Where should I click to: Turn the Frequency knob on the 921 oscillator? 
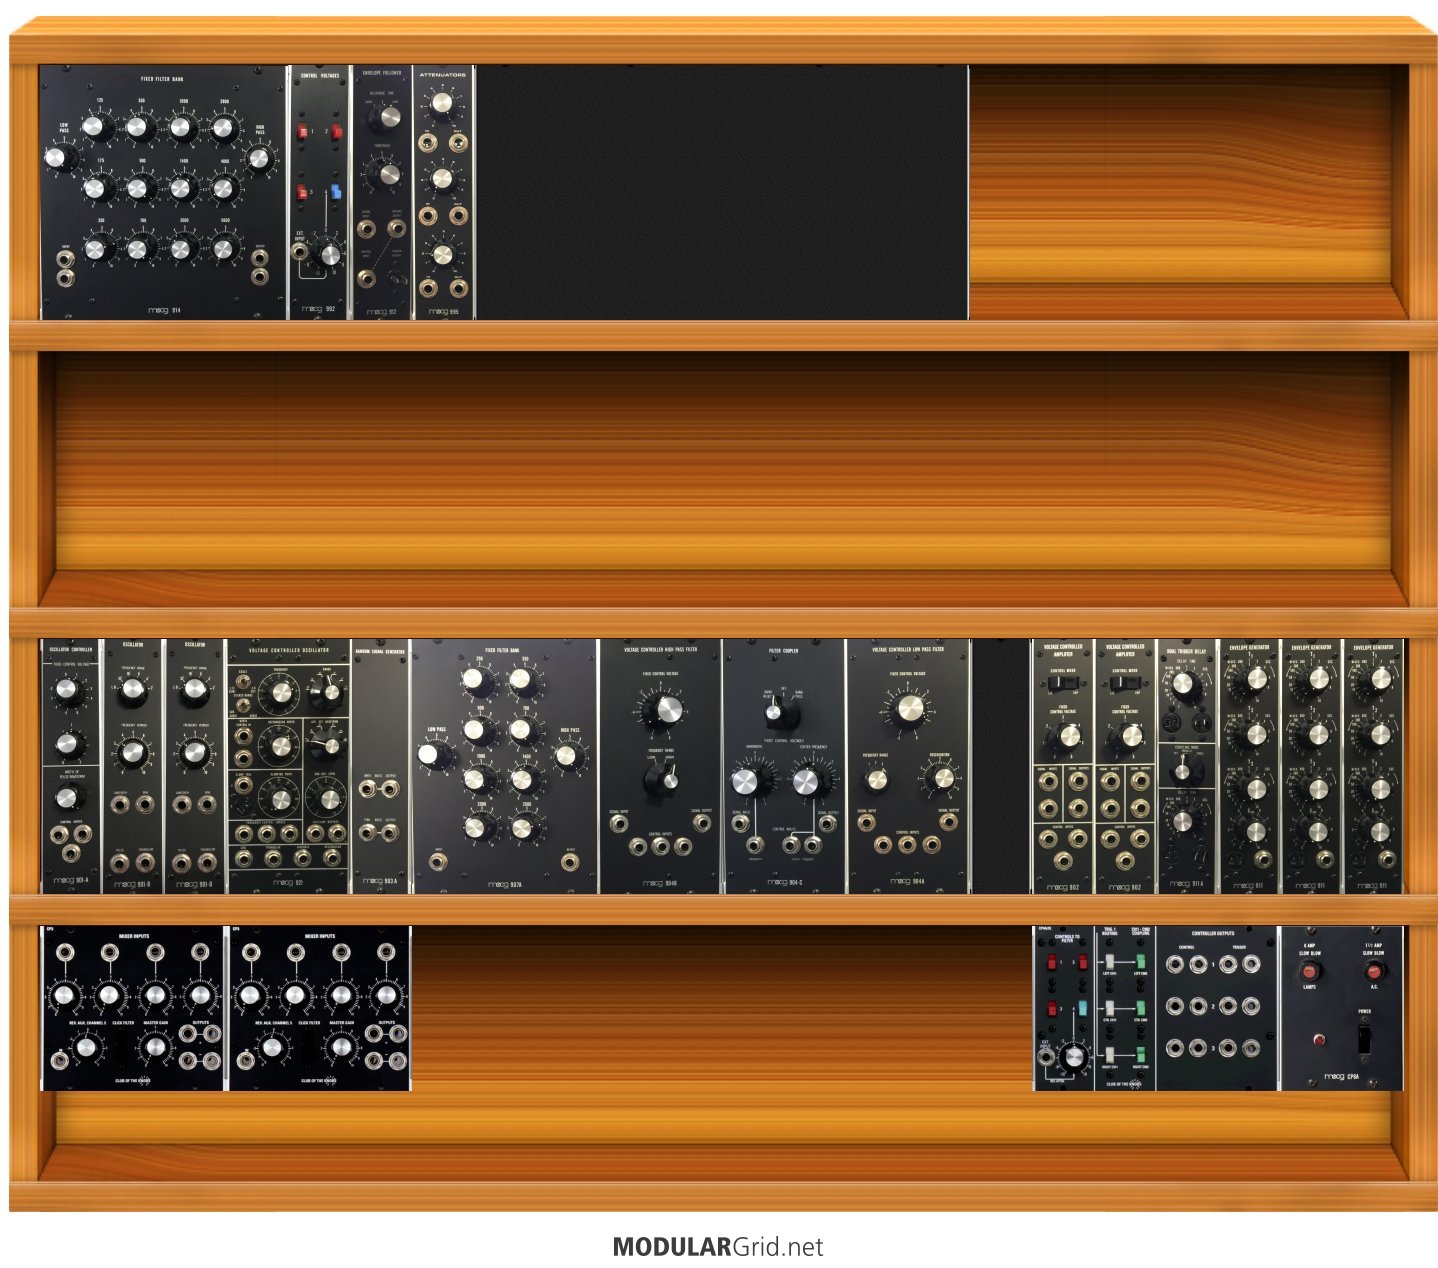point(281,693)
